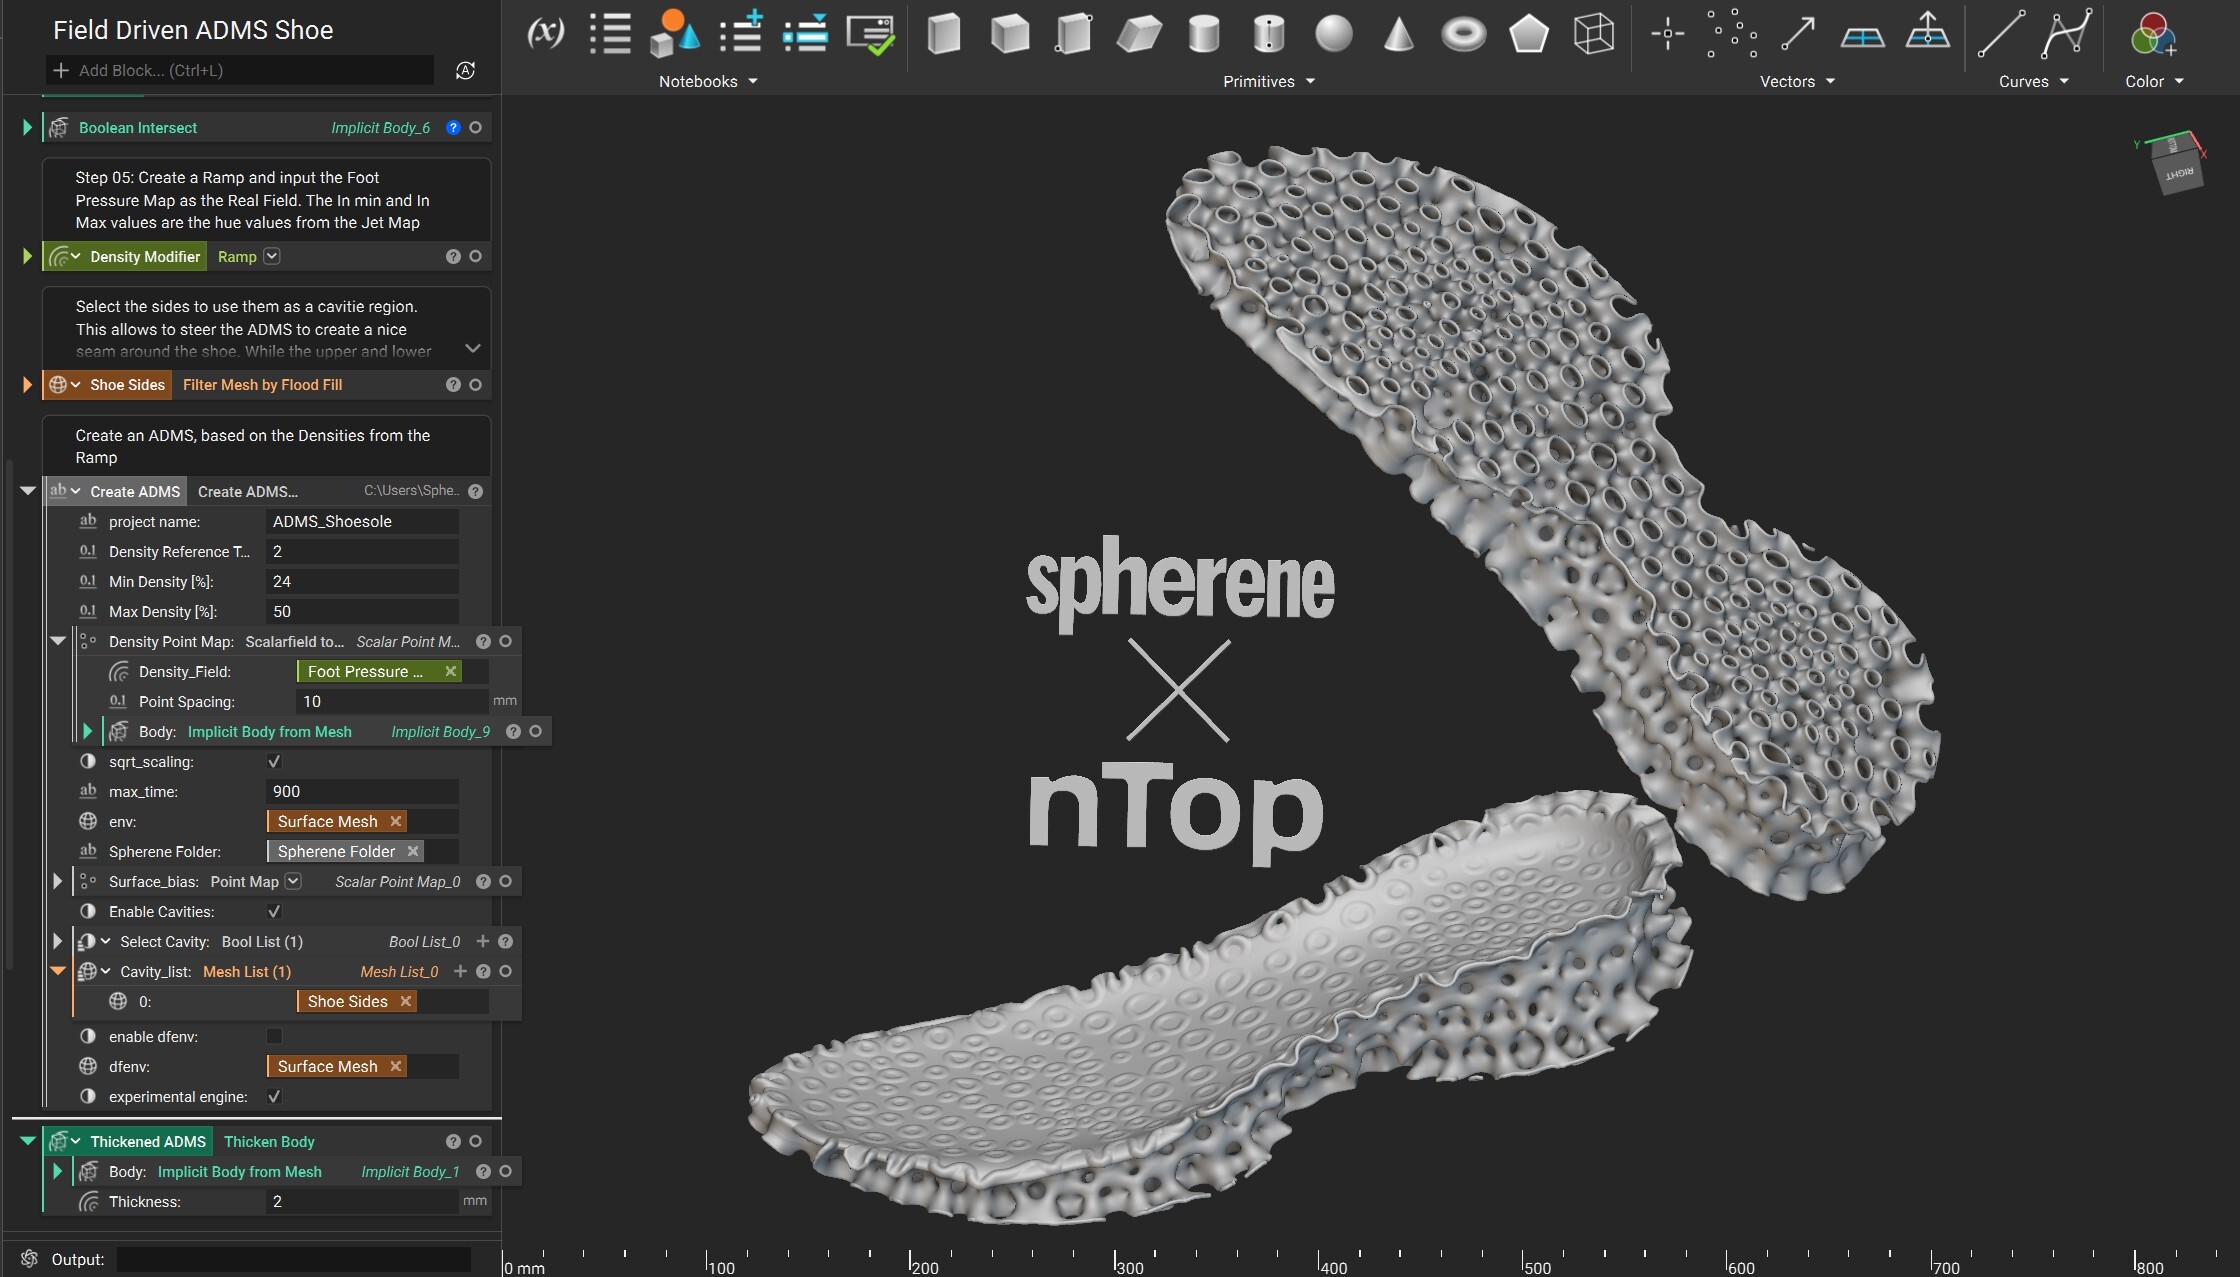
Task: Select the Point tool in Vectors section
Action: [x=1666, y=33]
